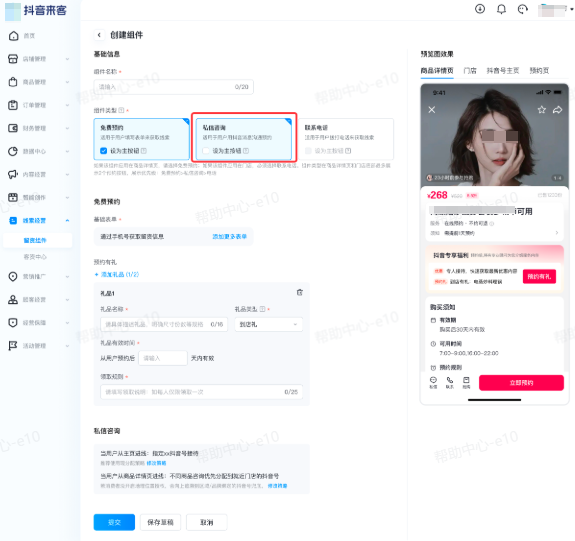The image size is (575, 541).
Task: Open notifications bell icon
Action: [x=501, y=9]
